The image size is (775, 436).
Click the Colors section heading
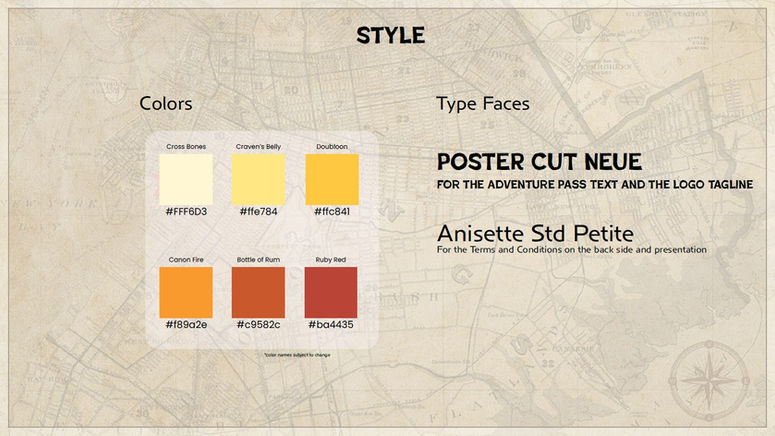tap(166, 103)
